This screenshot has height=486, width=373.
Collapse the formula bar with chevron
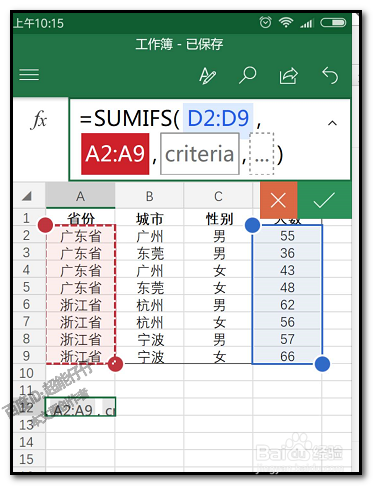pyautogui.click(x=332, y=123)
